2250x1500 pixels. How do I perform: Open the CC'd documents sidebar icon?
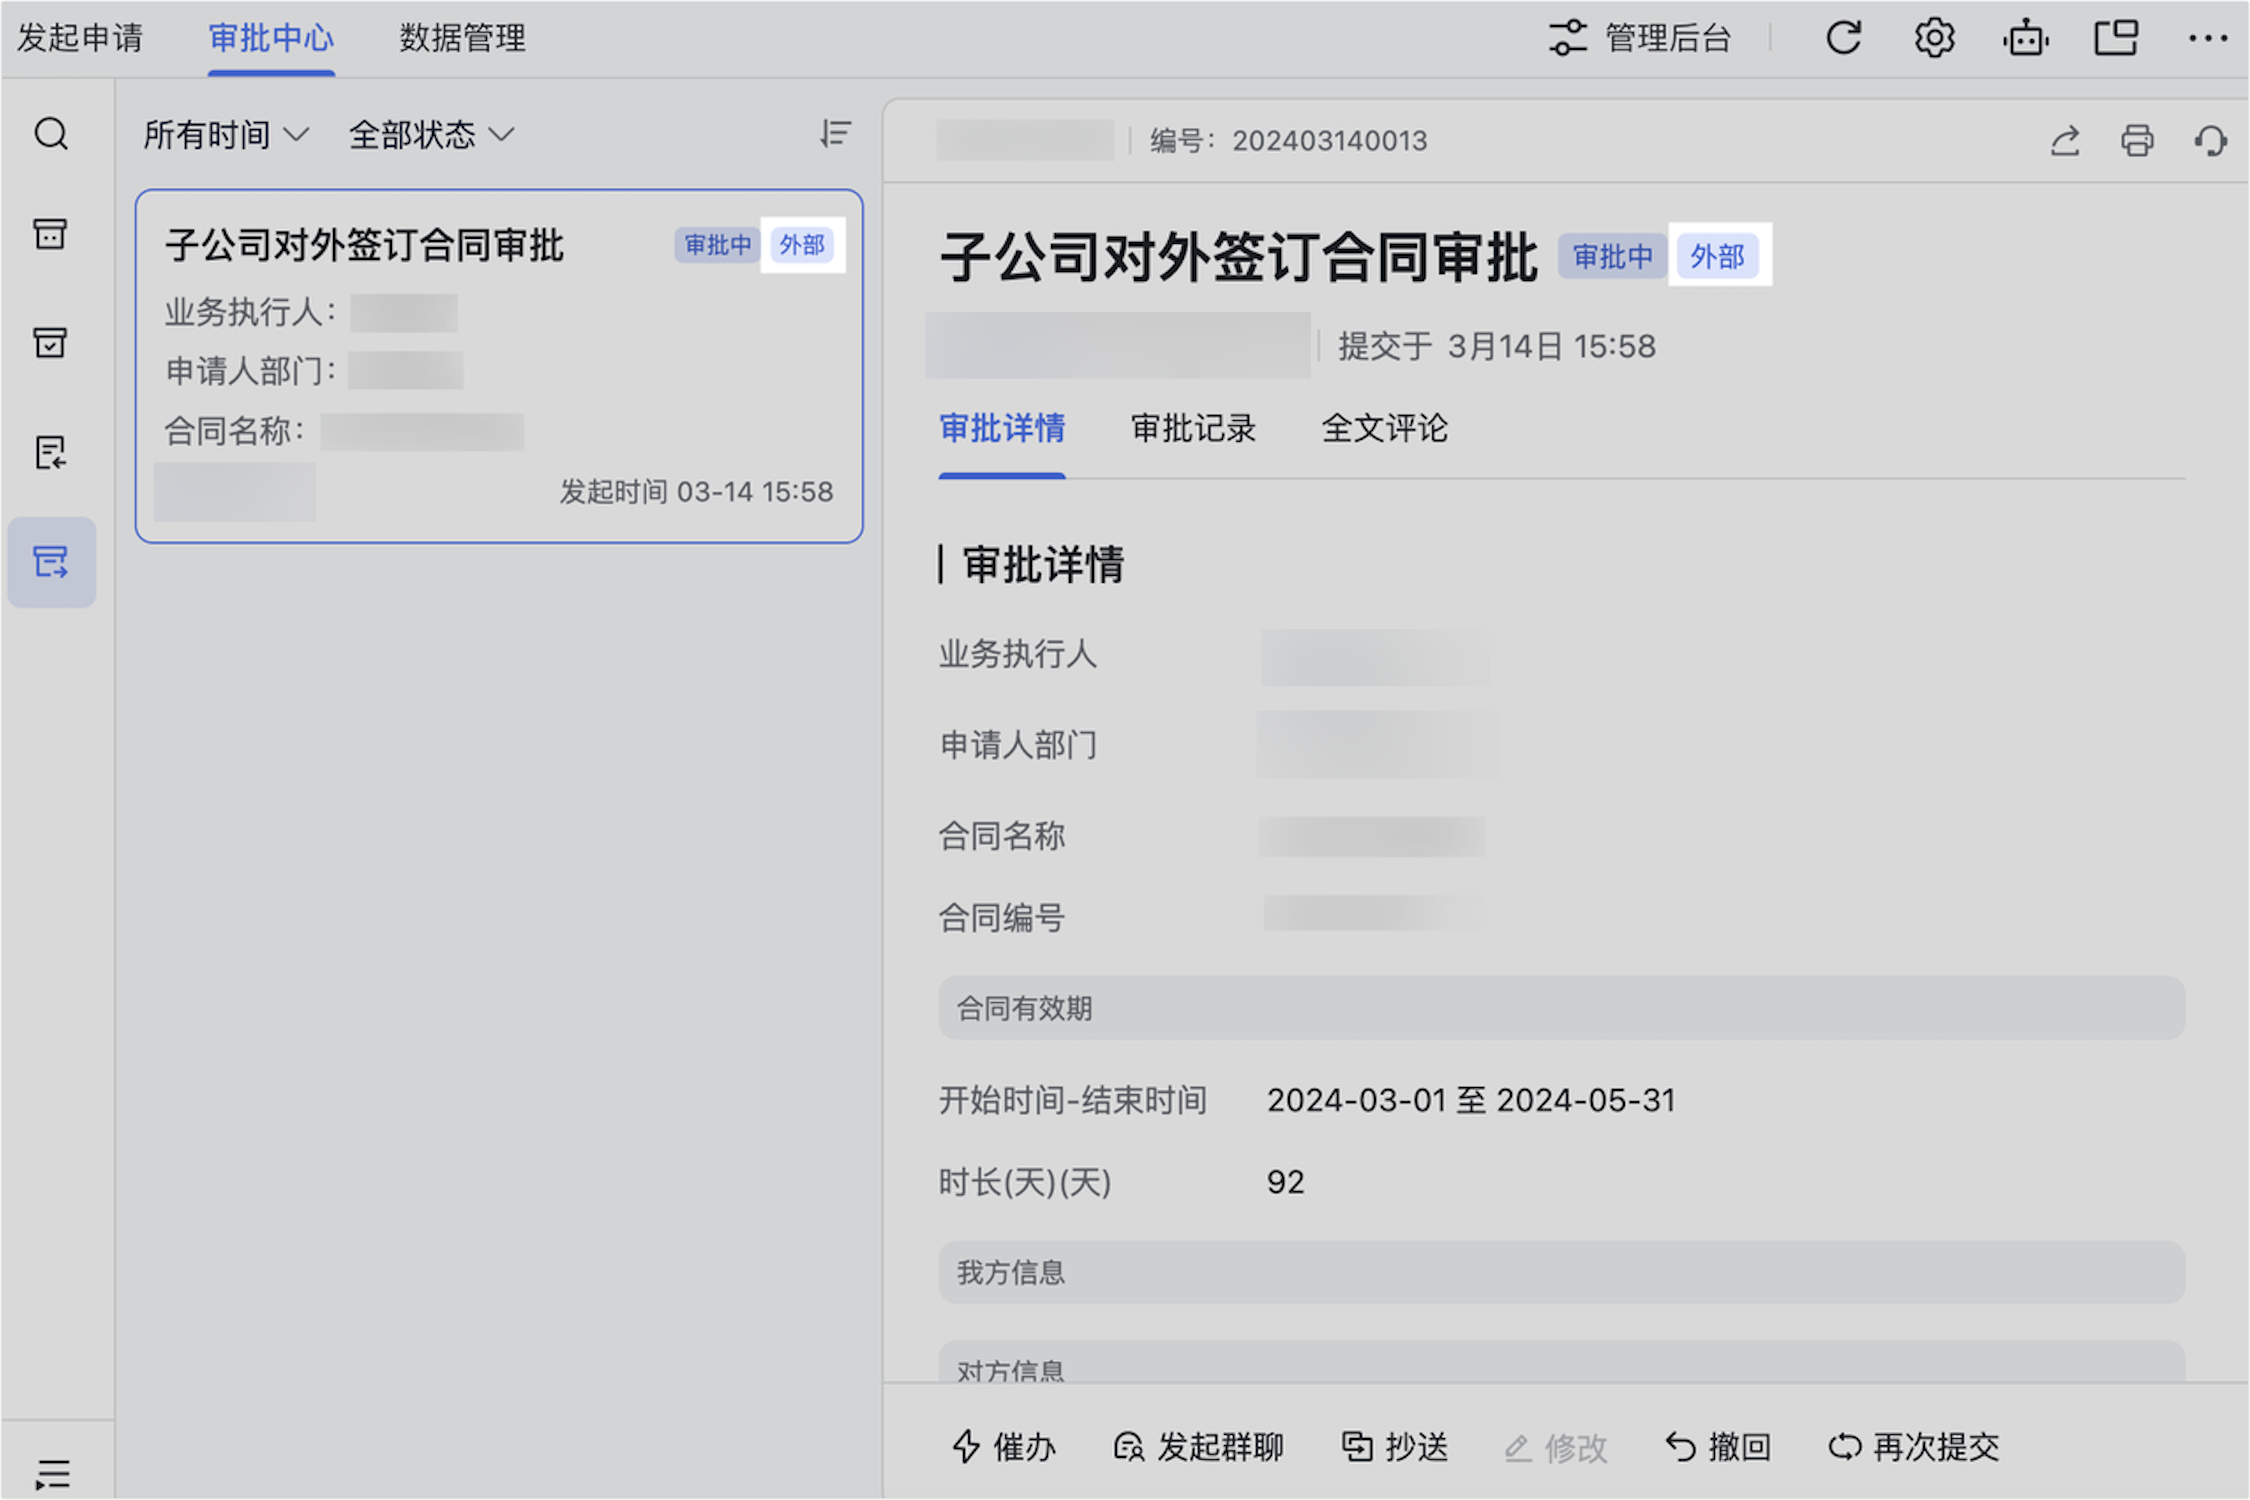[51, 452]
